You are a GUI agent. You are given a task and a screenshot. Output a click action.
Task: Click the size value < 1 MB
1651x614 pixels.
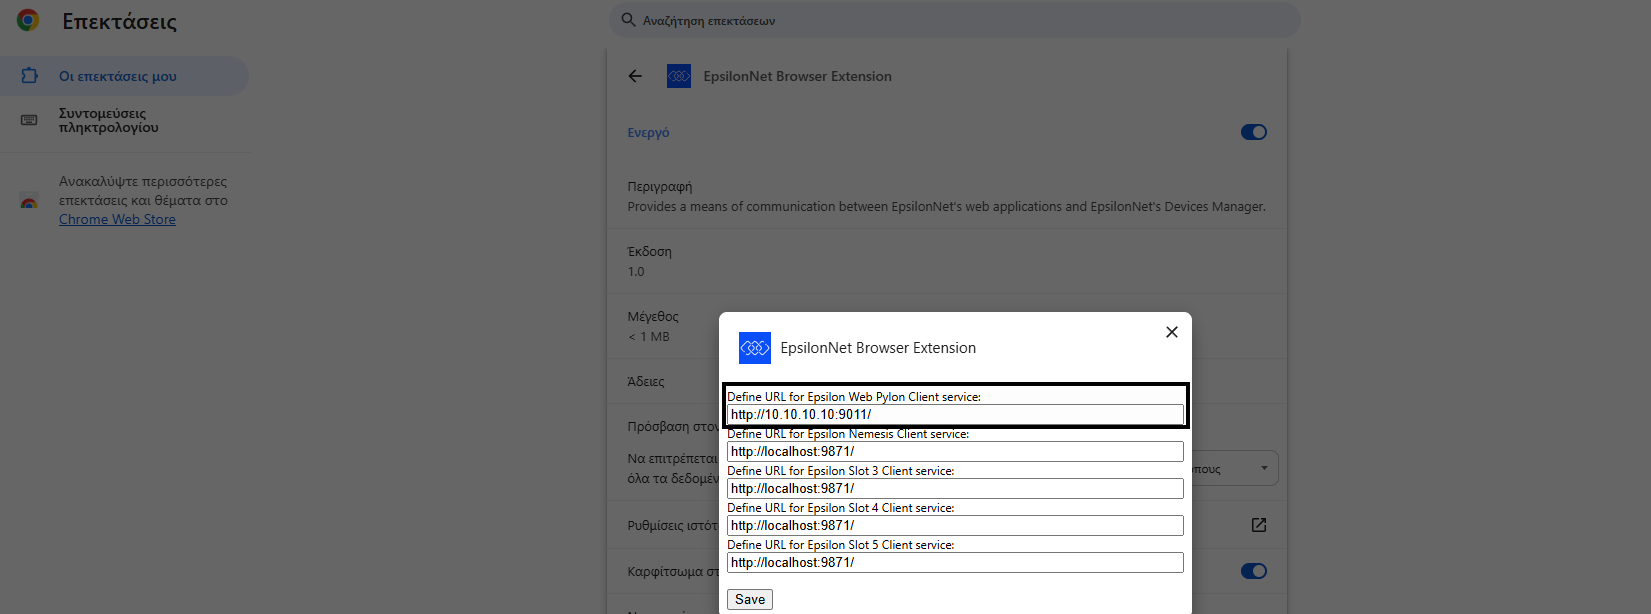[x=649, y=337]
